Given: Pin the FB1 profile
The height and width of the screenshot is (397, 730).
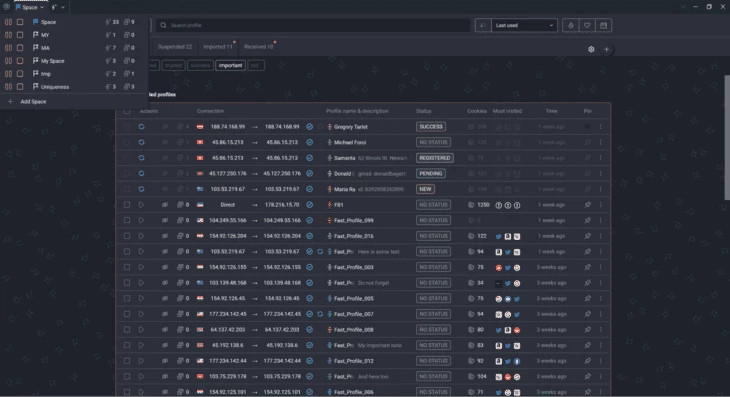Looking at the screenshot, I should (588, 205).
